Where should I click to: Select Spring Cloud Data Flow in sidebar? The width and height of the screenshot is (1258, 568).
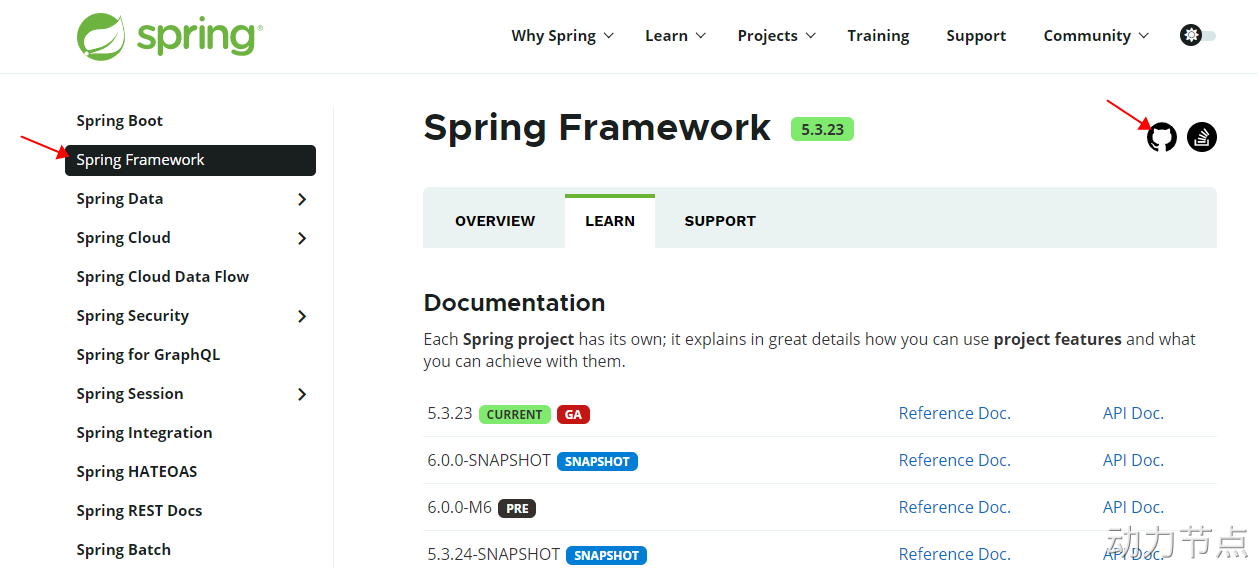tap(162, 277)
